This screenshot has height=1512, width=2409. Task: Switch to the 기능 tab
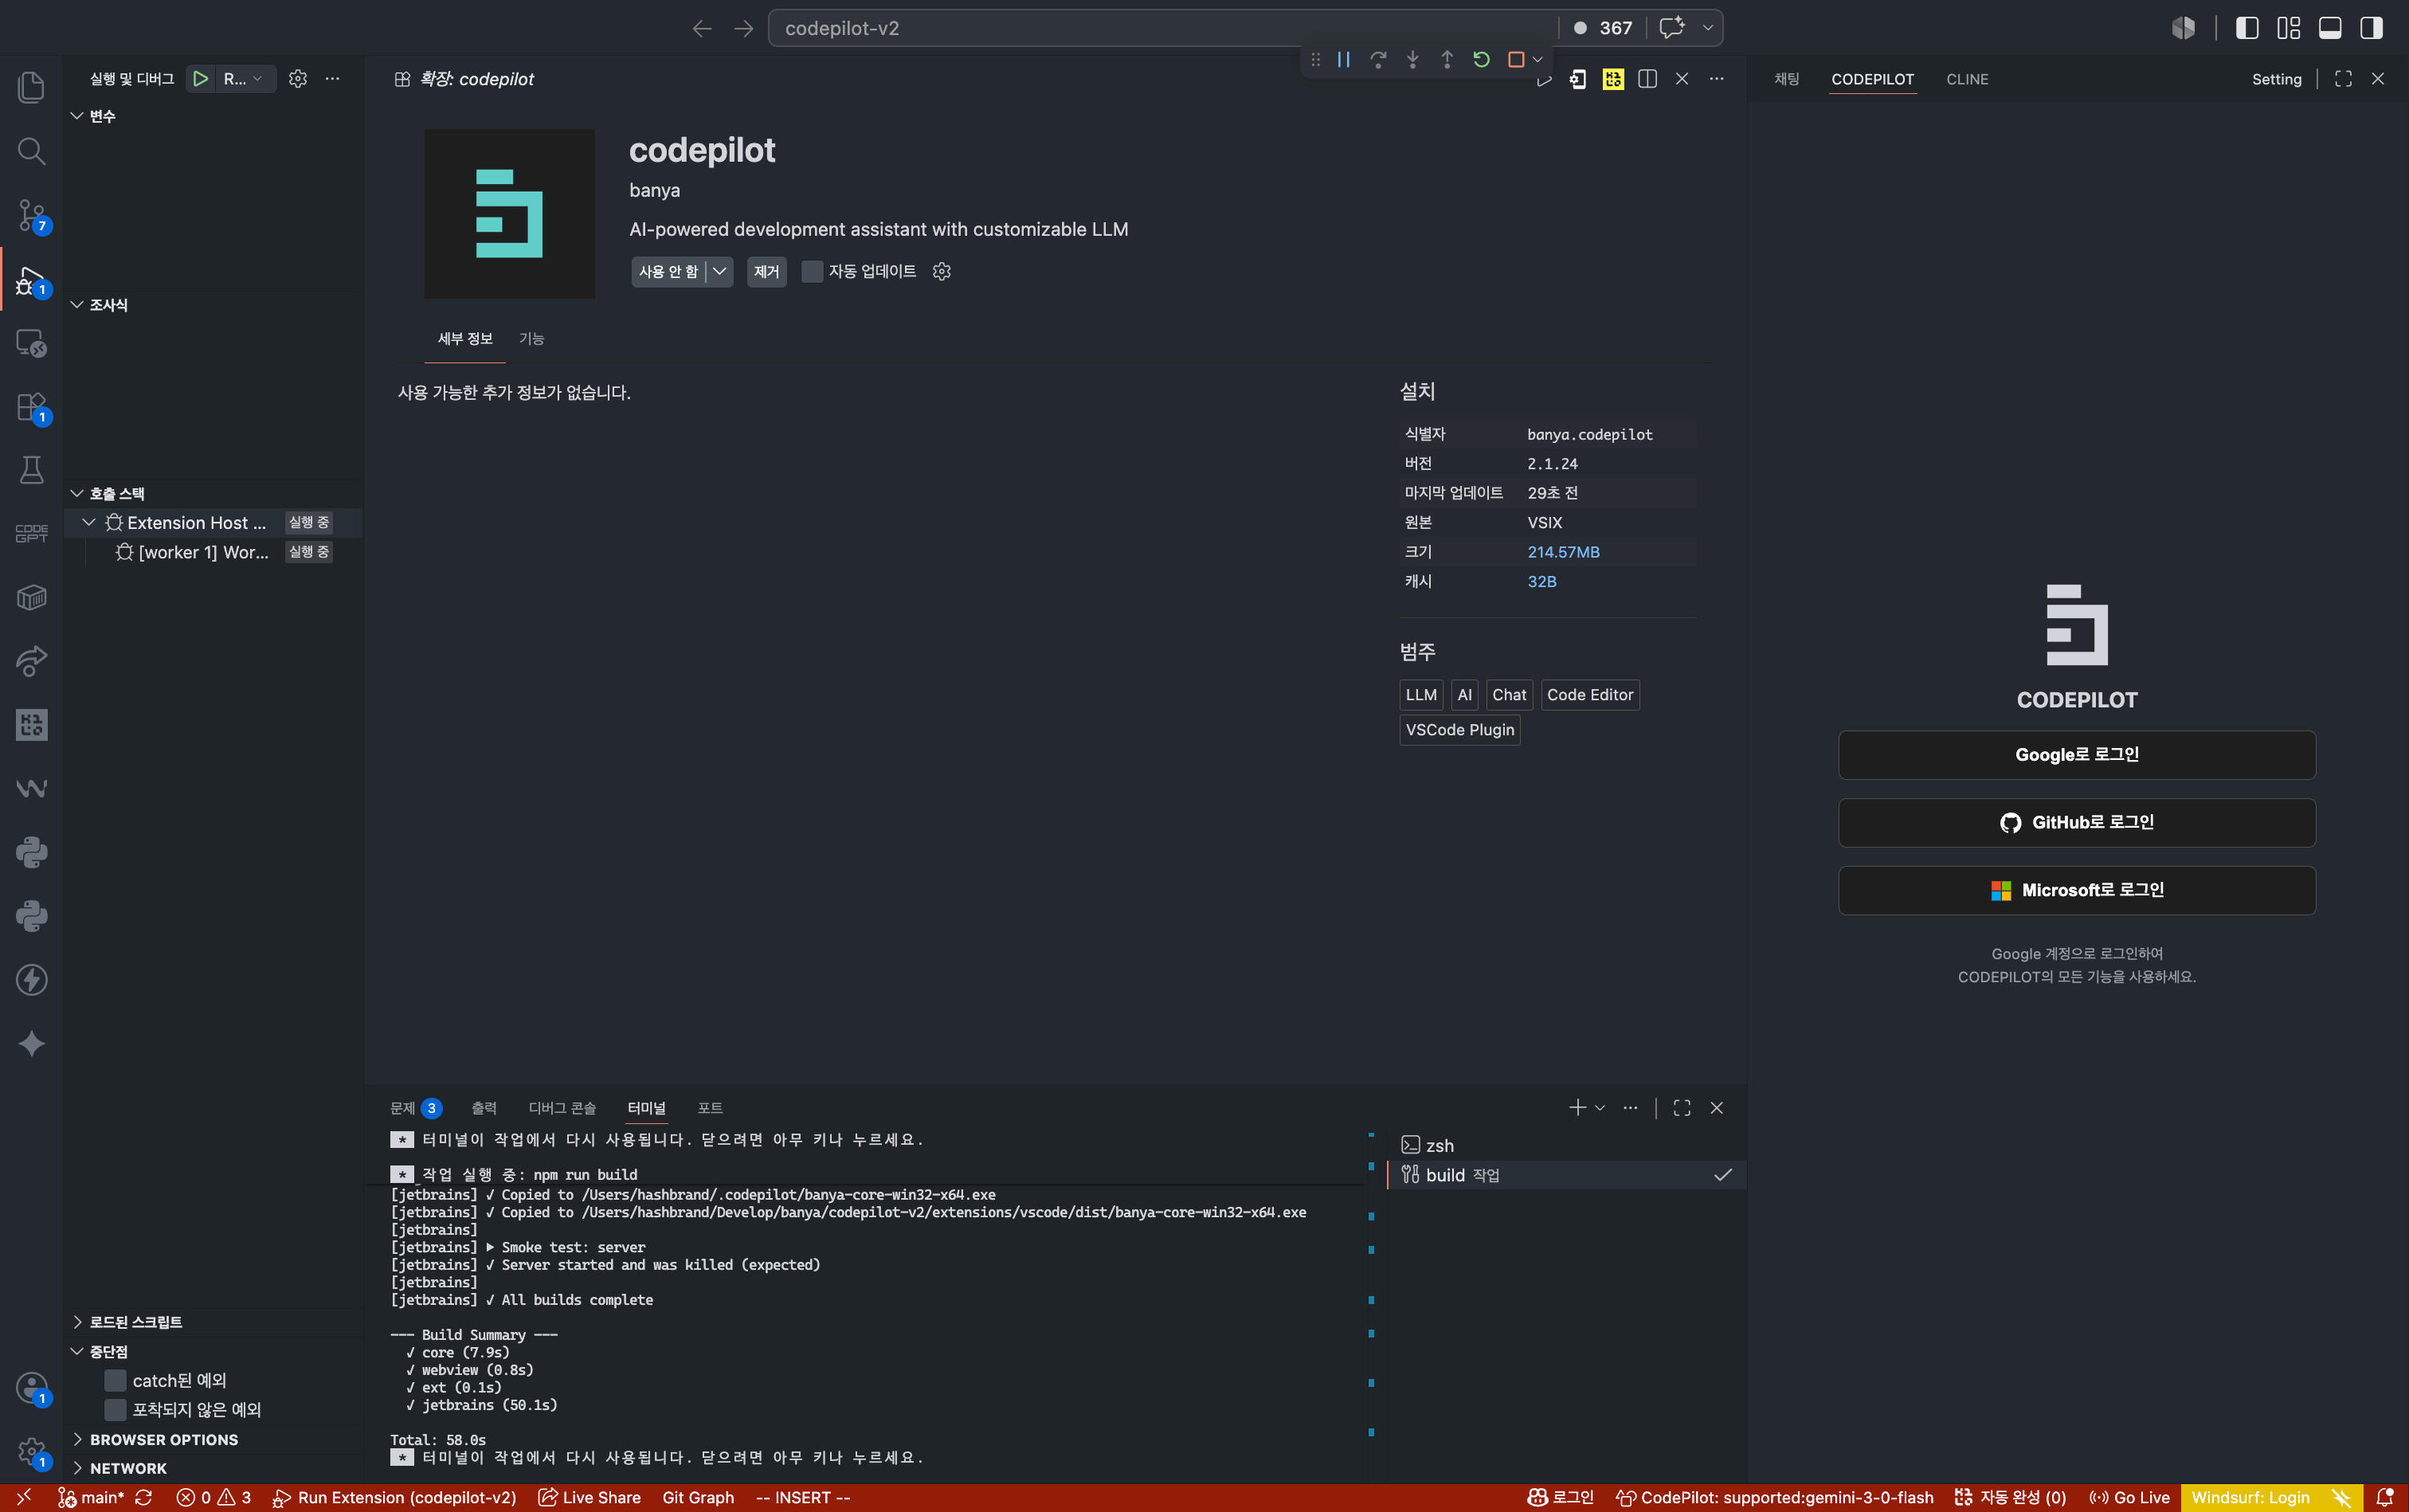point(532,339)
